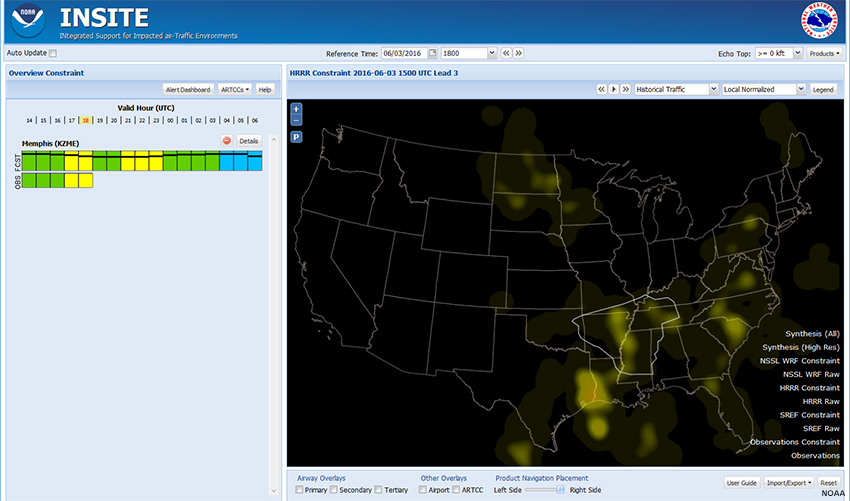Image resolution: width=850 pixels, height=501 pixels.
Task: Zoom in on the map
Action: pos(297,108)
